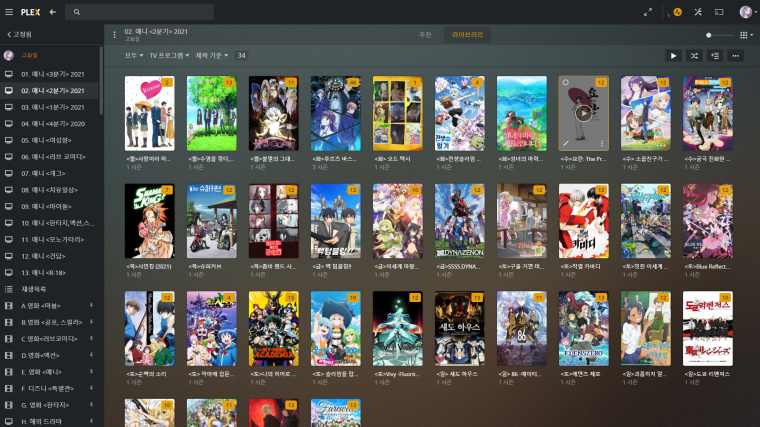Screen dimensions: 760x427
Task: Play the hovered 요괸 poster
Action: [x=583, y=113]
